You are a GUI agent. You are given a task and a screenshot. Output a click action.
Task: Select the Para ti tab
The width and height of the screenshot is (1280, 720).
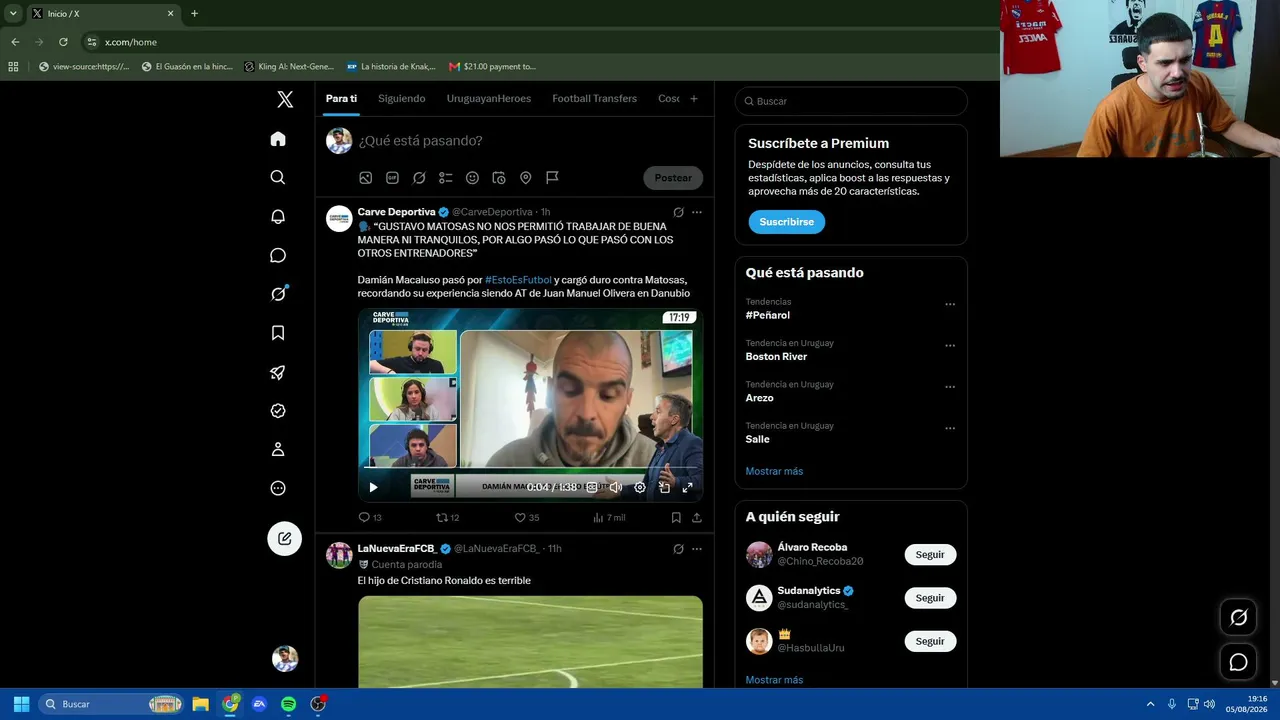(341, 99)
